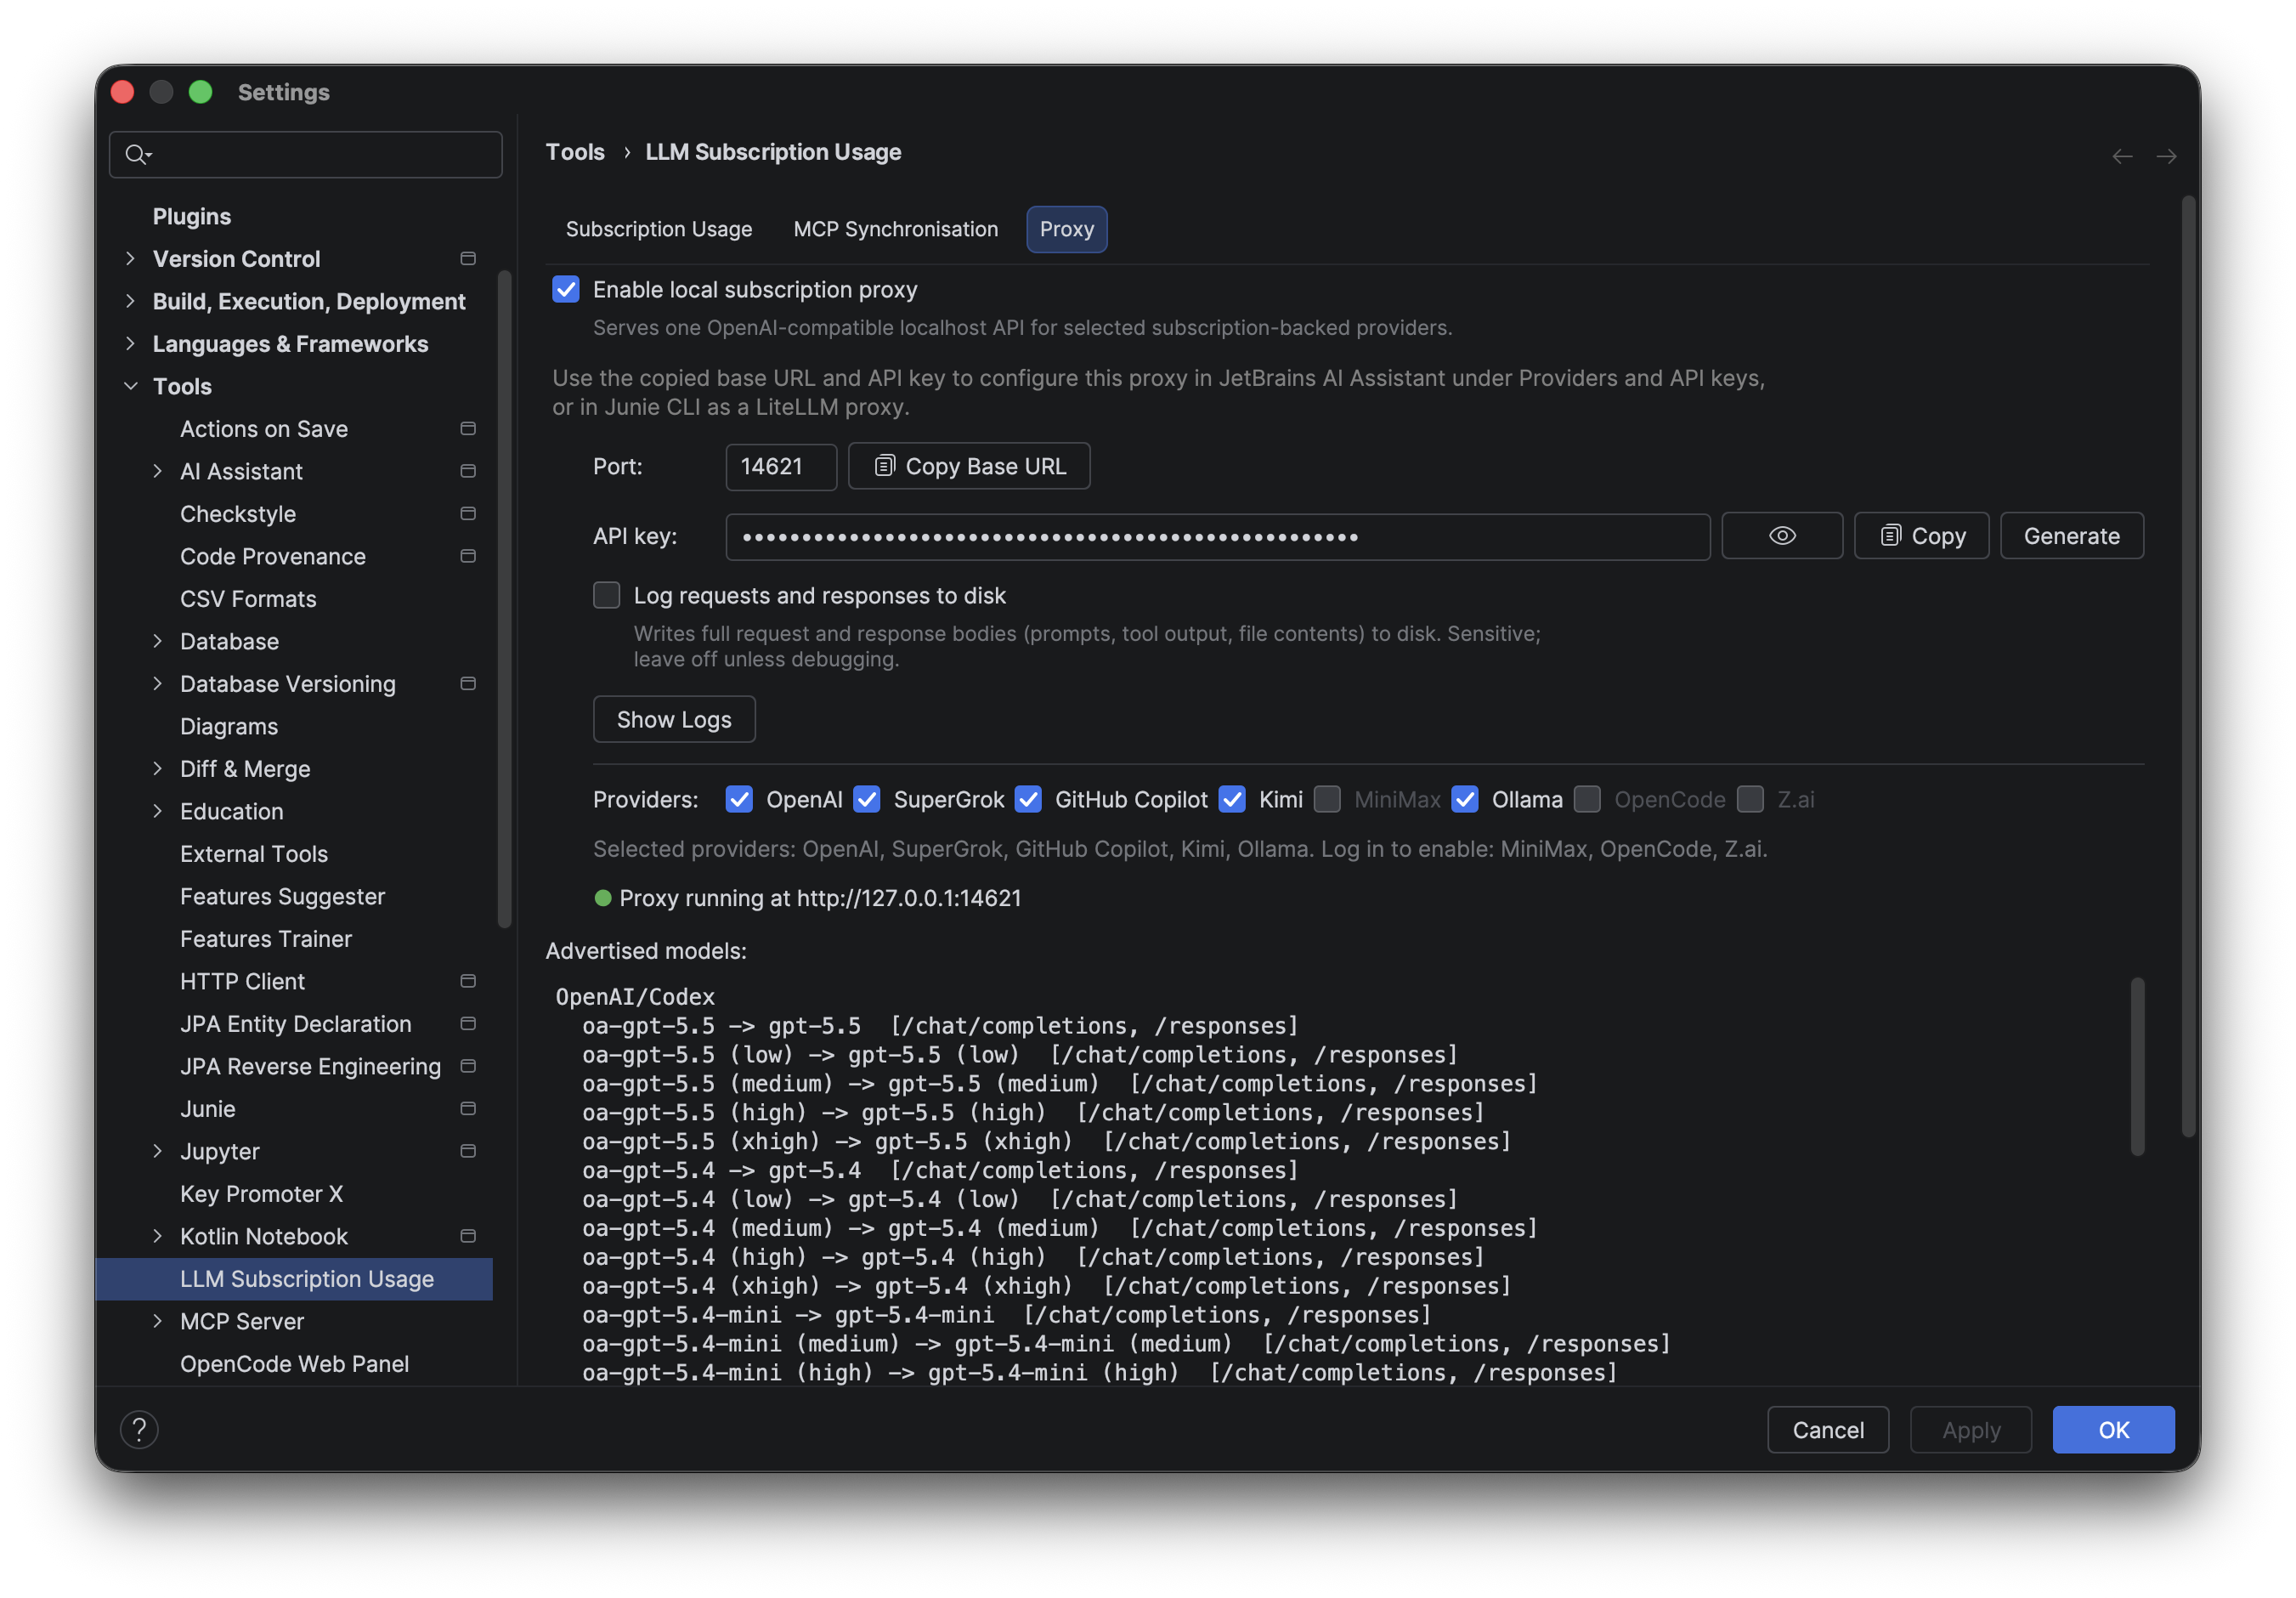Open help via the question mark icon
This screenshot has height=1598, width=2296.
[x=139, y=1429]
